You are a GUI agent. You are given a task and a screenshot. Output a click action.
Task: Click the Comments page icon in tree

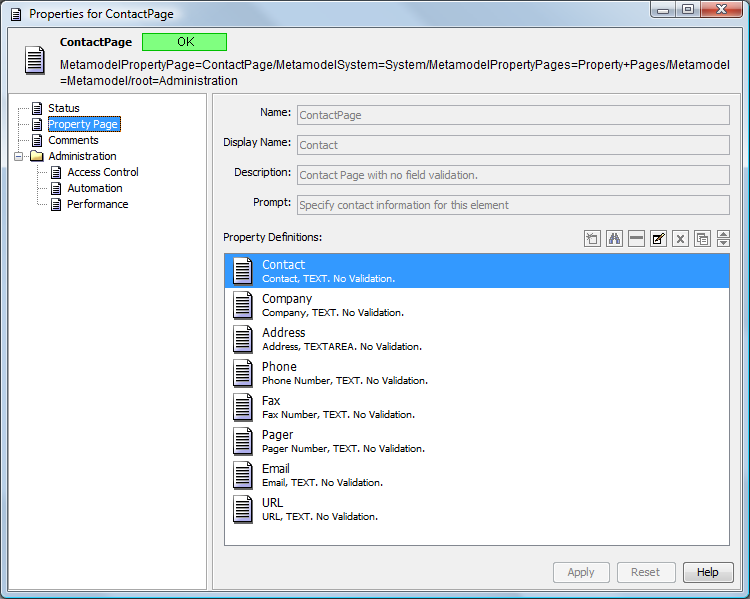(37, 140)
